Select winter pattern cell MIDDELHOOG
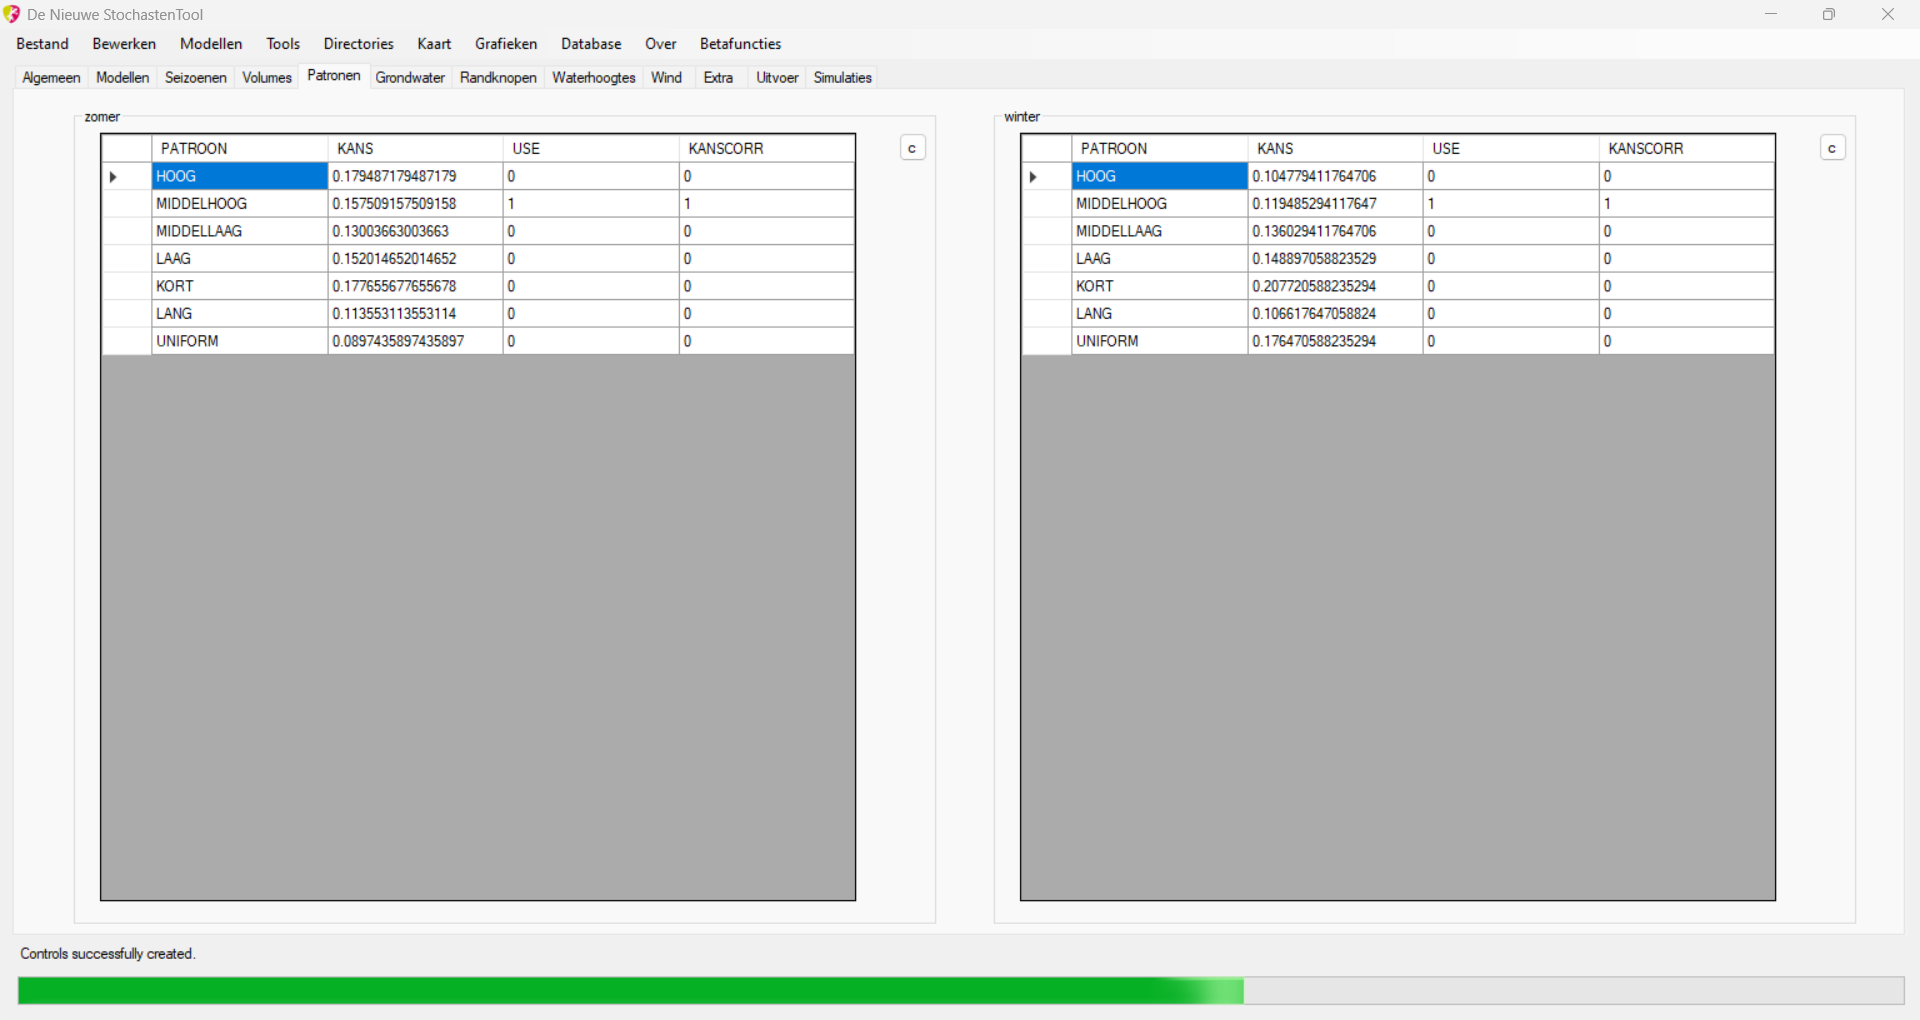 1160,204
